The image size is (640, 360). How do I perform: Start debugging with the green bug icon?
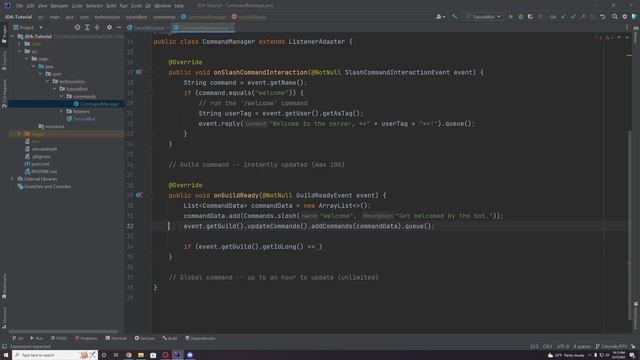tap(520, 17)
